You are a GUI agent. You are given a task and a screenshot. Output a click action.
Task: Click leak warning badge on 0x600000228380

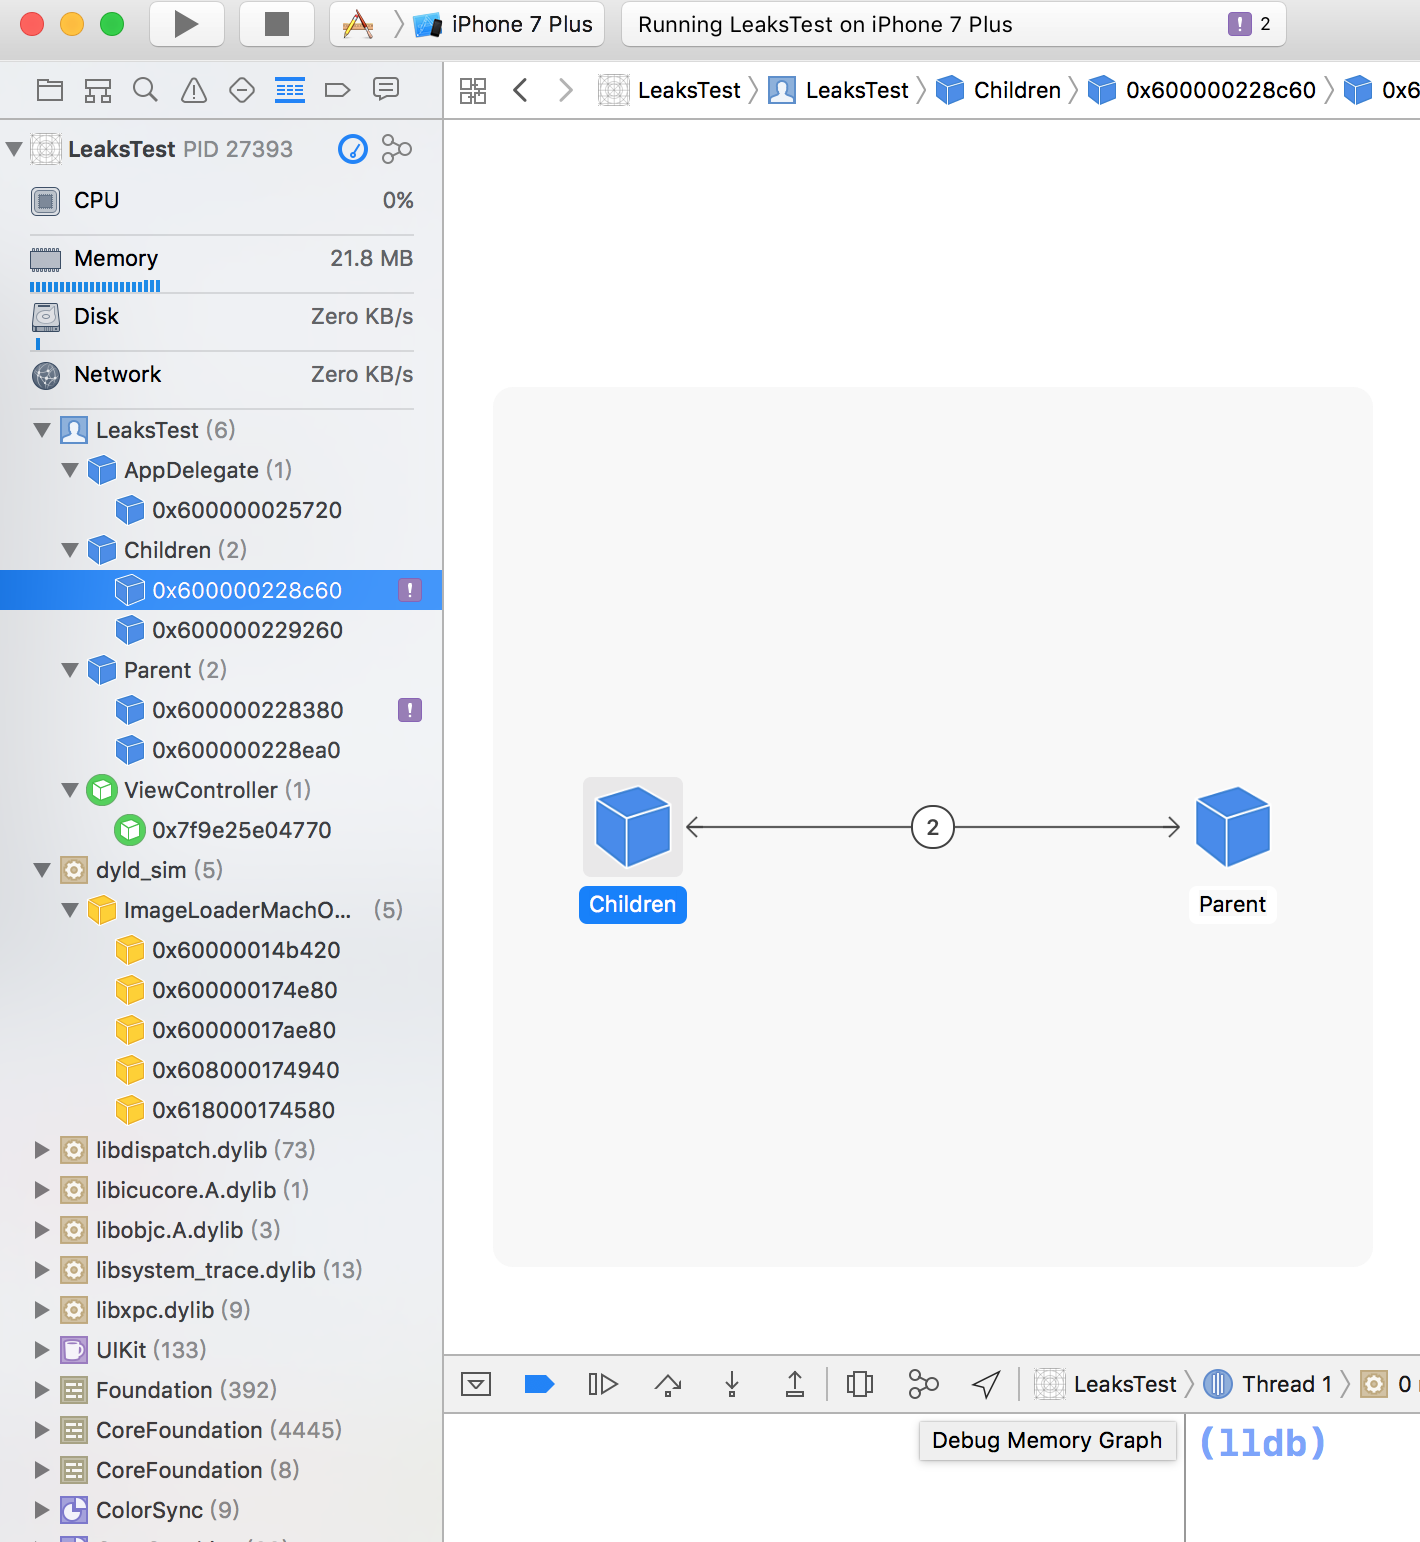tap(410, 710)
